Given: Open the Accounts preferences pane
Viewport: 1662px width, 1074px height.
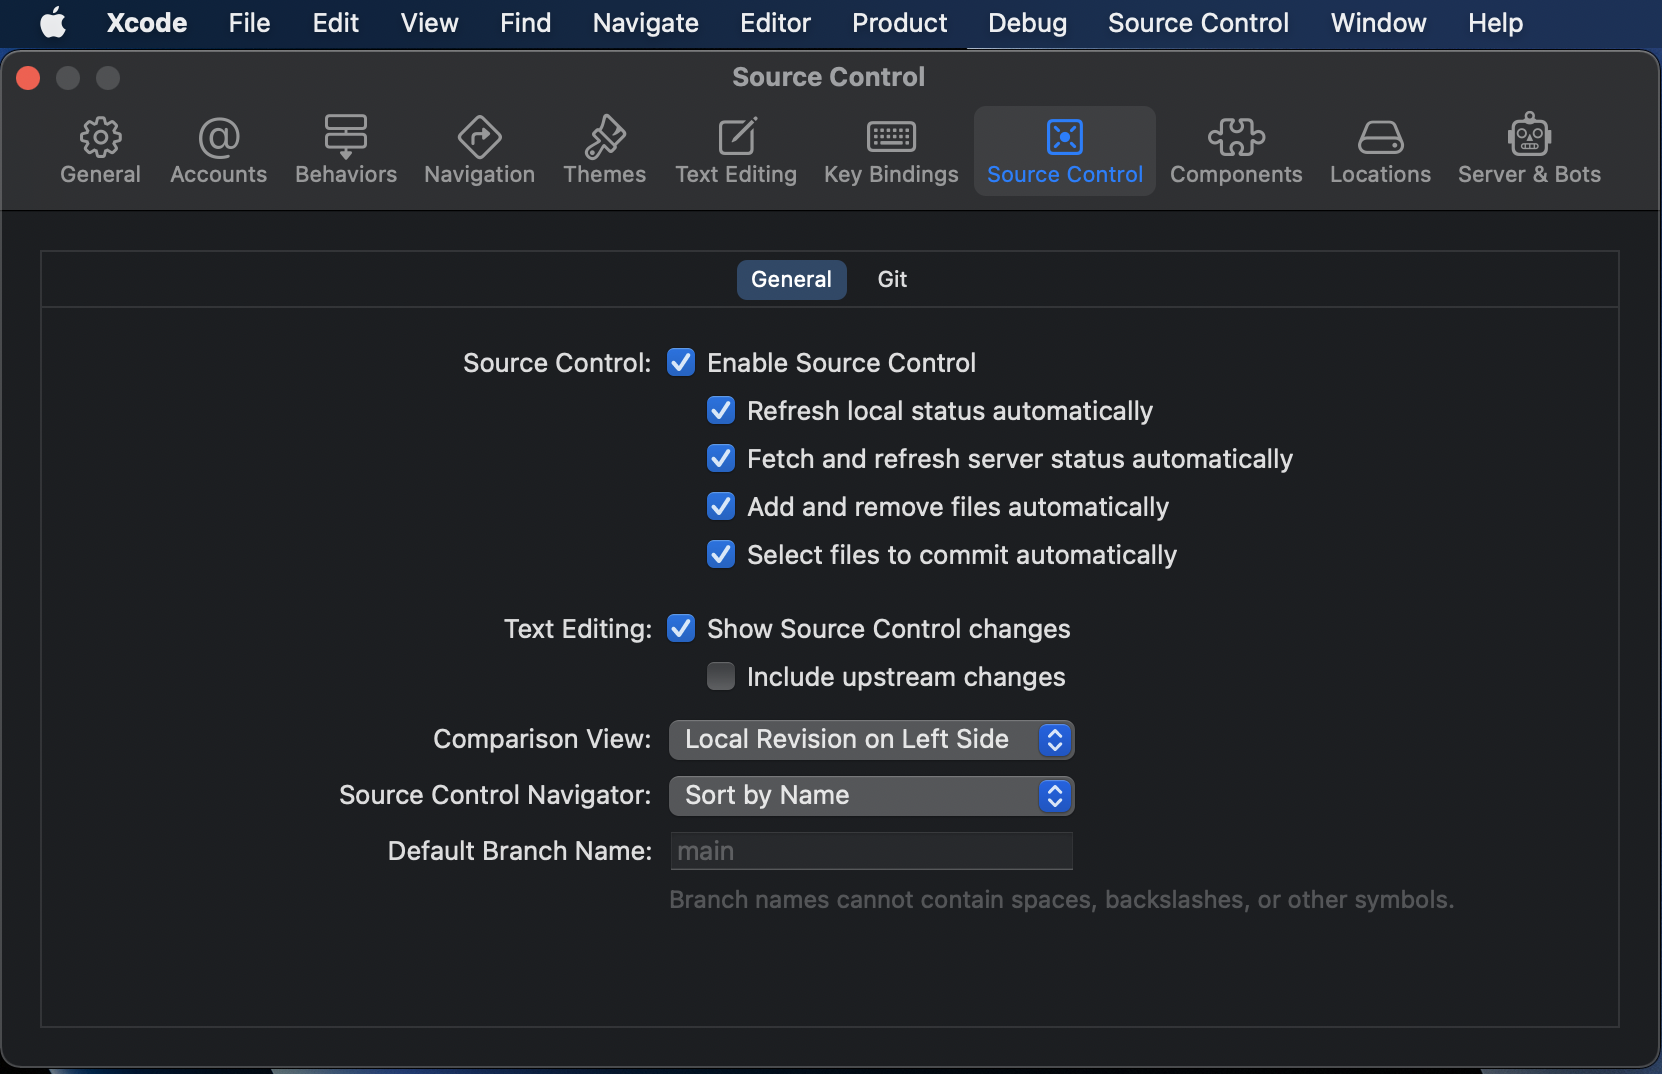Looking at the screenshot, I should (218, 150).
